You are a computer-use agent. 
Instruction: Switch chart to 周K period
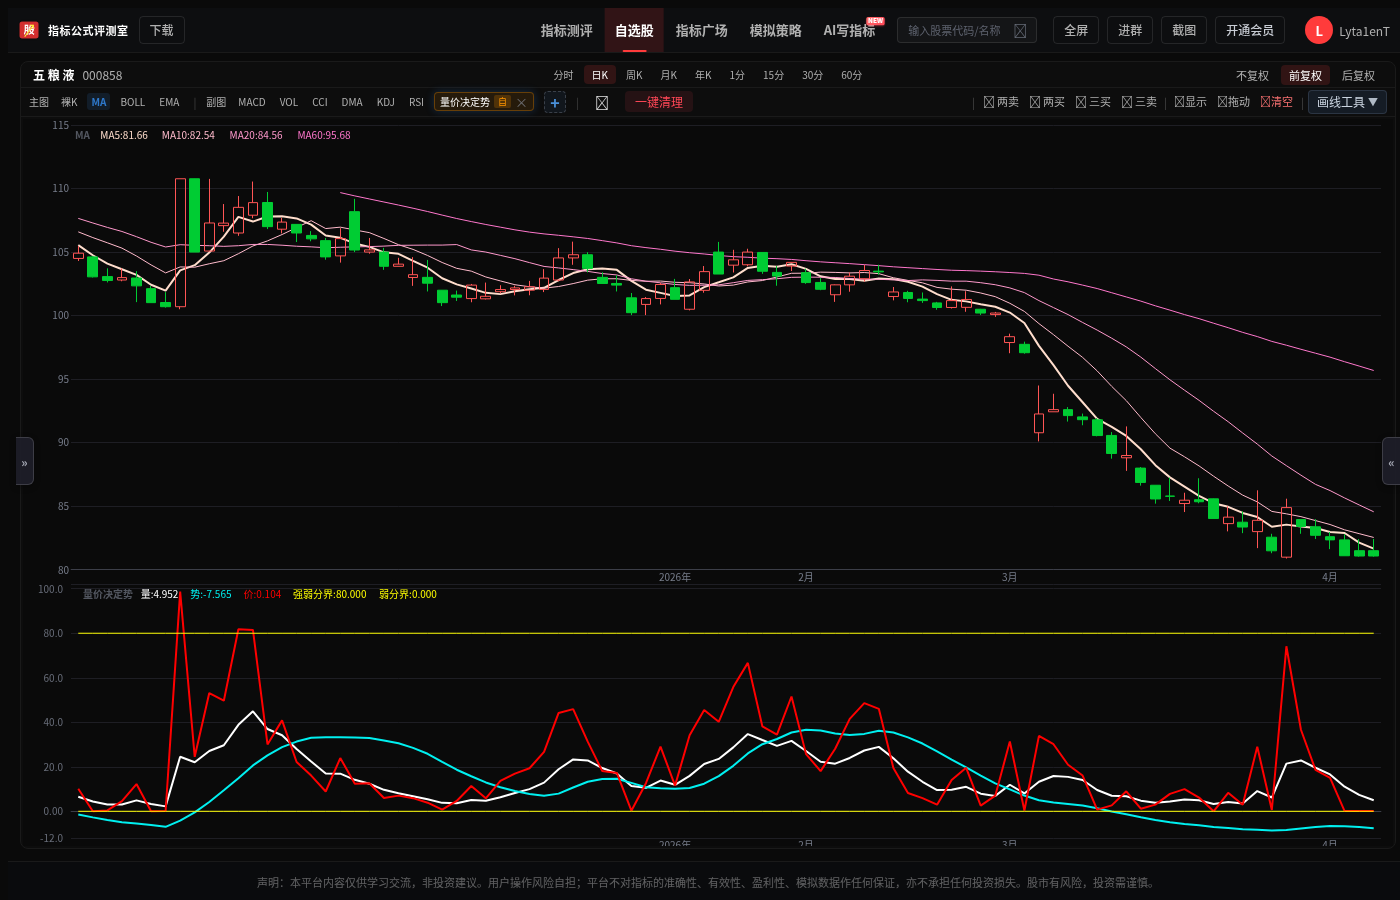[x=634, y=76]
